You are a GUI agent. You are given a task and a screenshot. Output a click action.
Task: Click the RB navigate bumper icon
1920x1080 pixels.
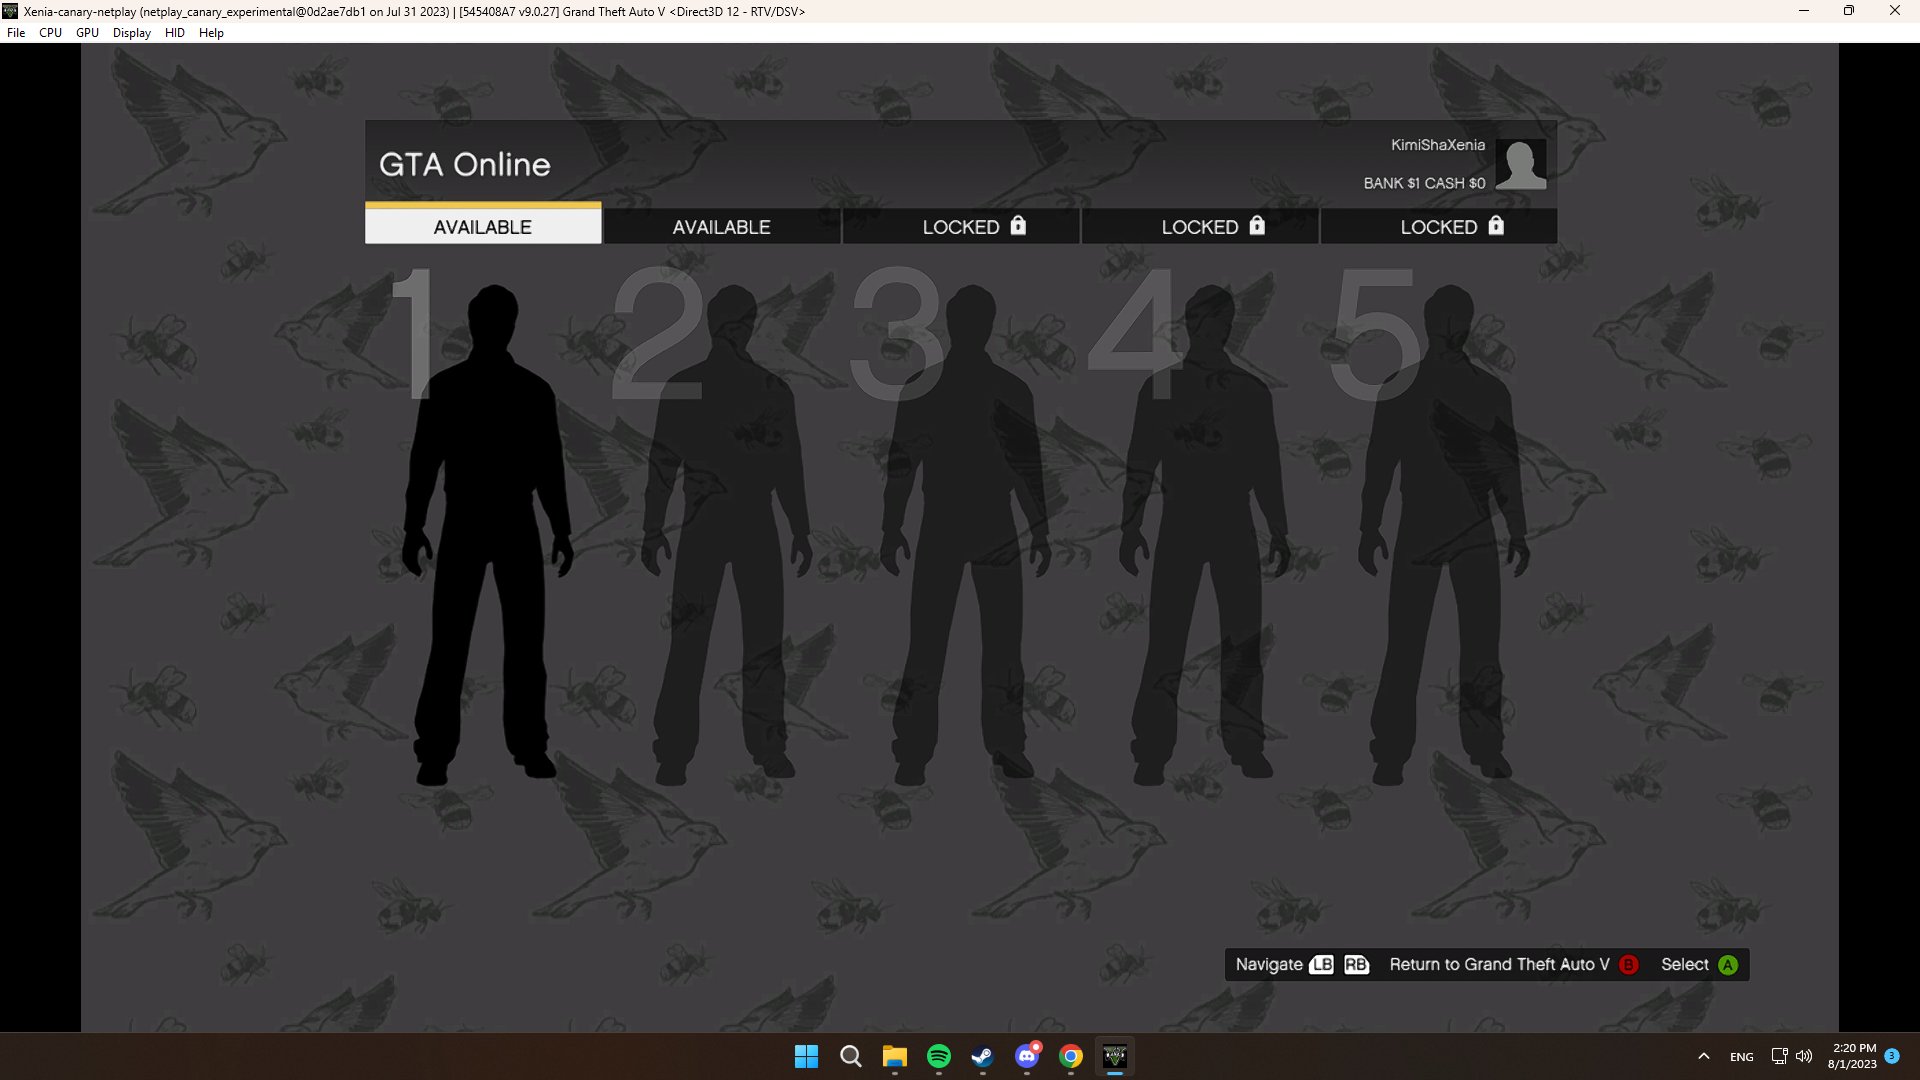click(1356, 965)
